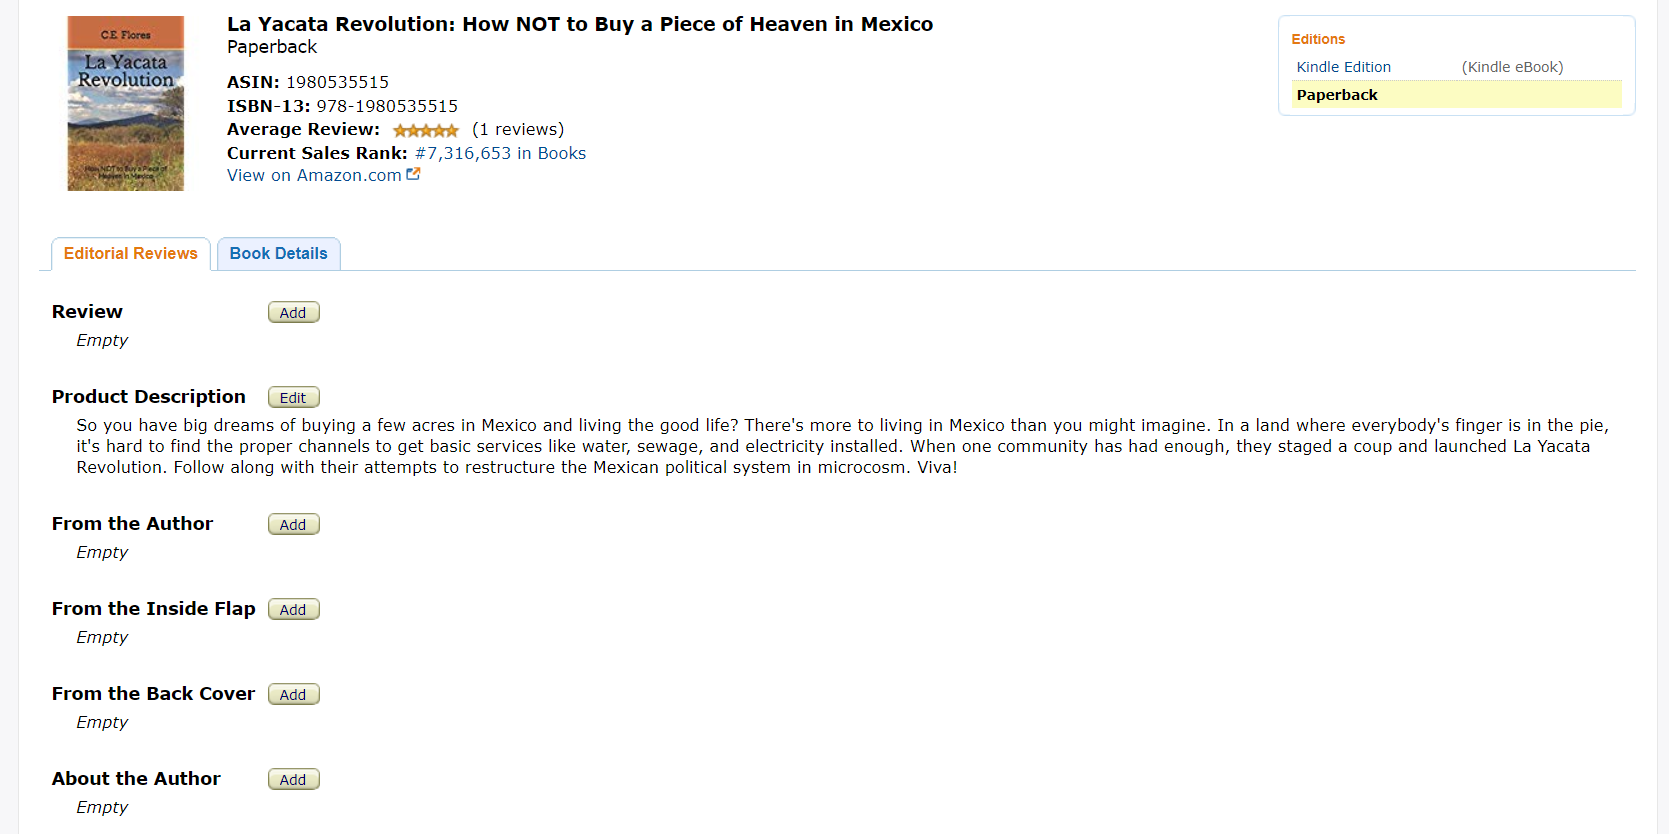The height and width of the screenshot is (834, 1669).
Task: Add a From the Author section
Action: (293, 524)
